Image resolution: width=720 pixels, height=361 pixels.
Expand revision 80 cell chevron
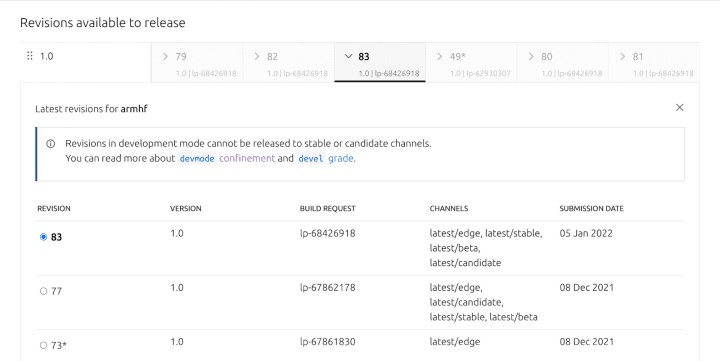[531, 56]
